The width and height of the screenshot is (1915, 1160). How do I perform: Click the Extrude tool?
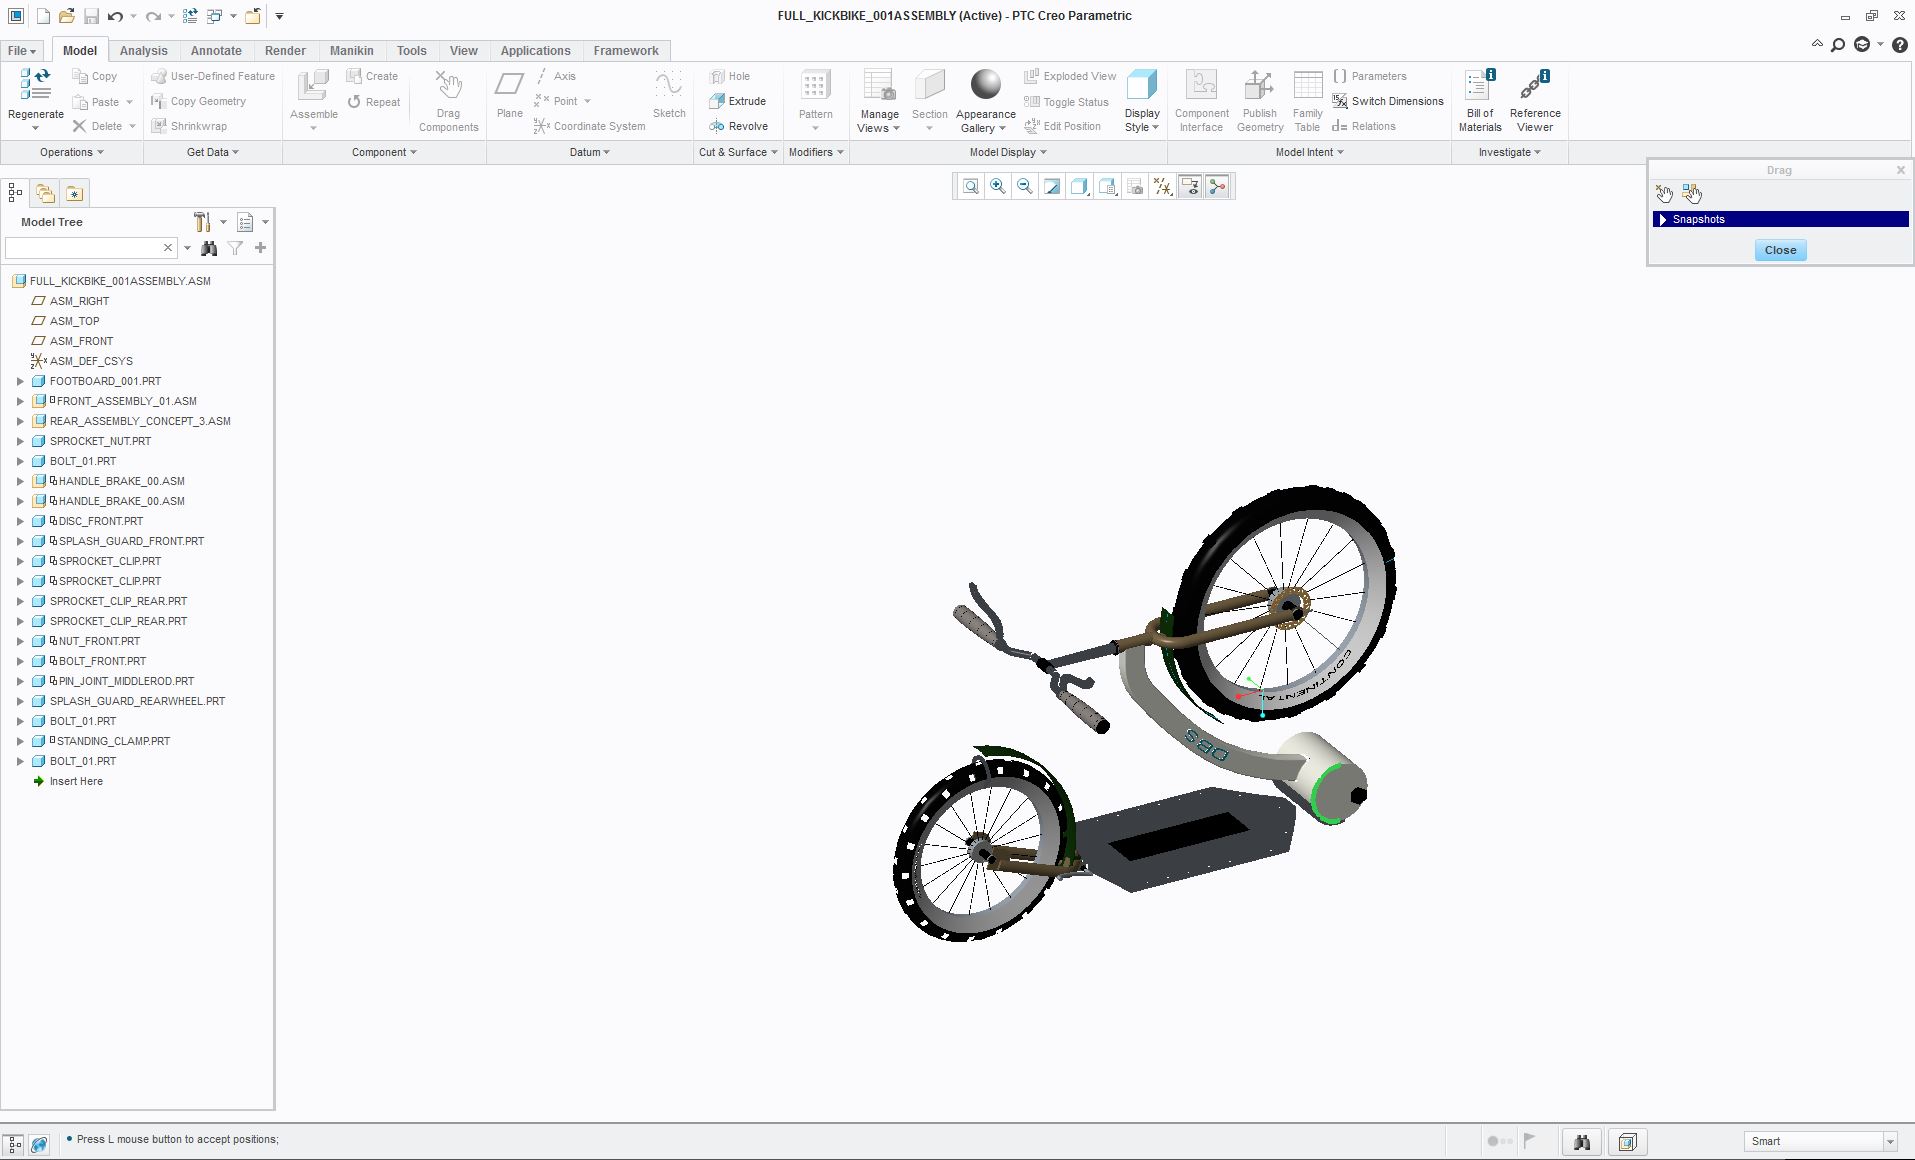[x=737, y=101]
